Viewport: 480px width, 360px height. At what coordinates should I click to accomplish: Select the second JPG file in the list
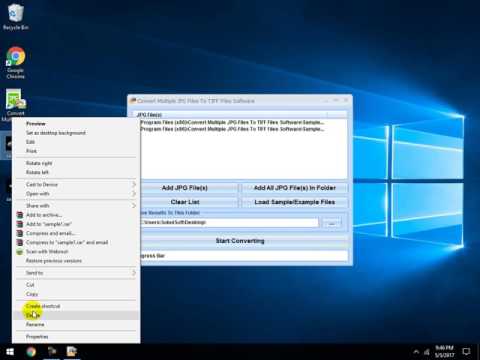(232, 129)
